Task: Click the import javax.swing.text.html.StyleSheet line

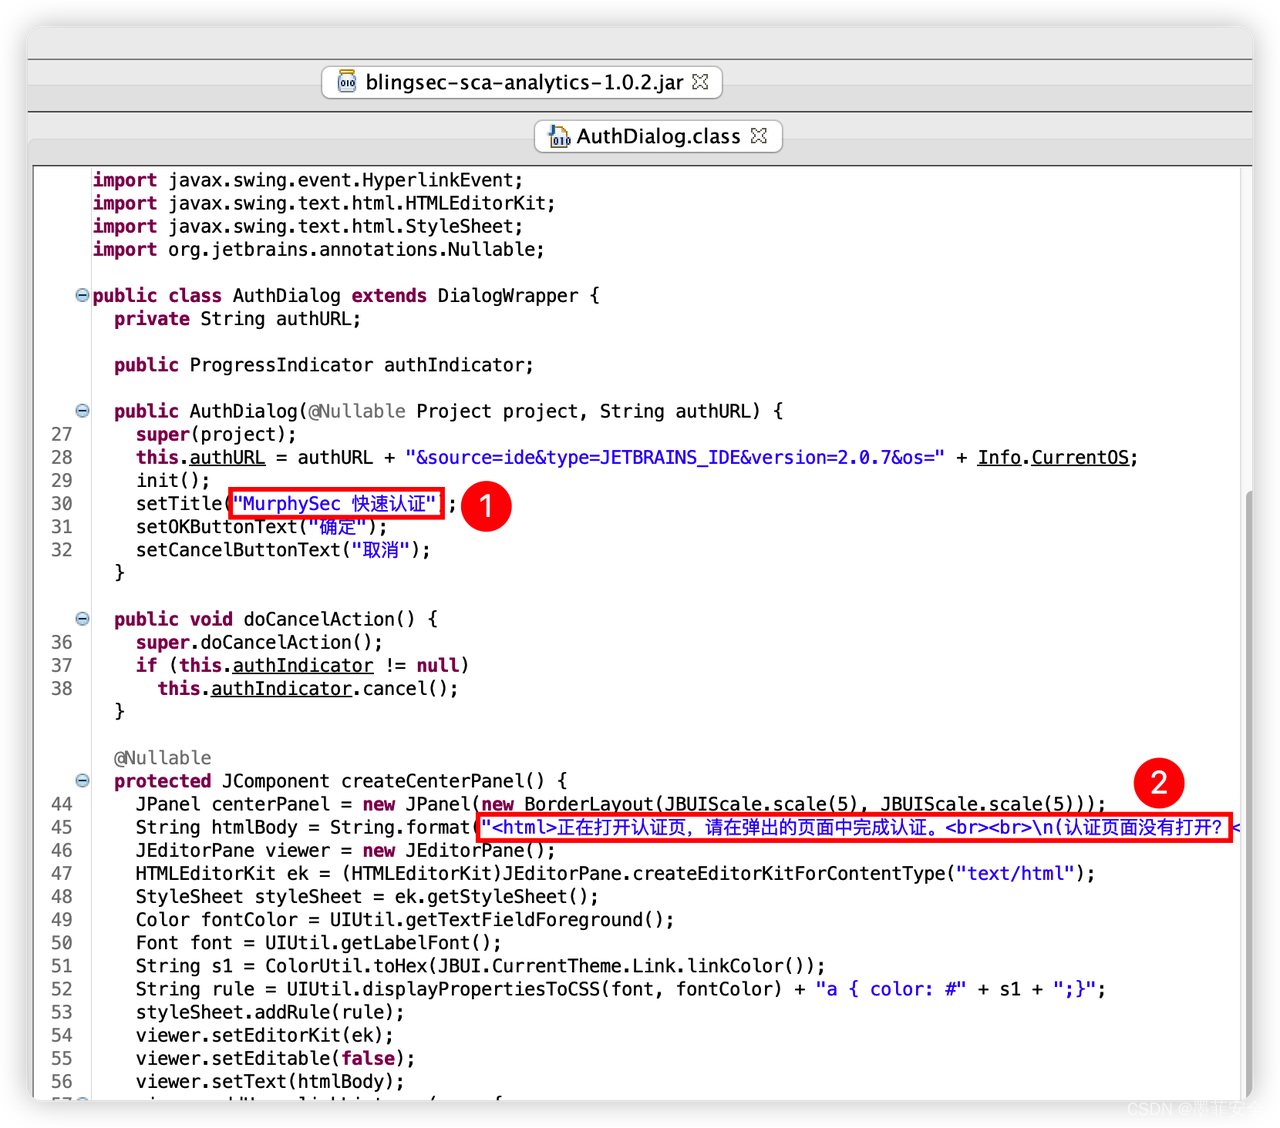Action: coord(308,226)
